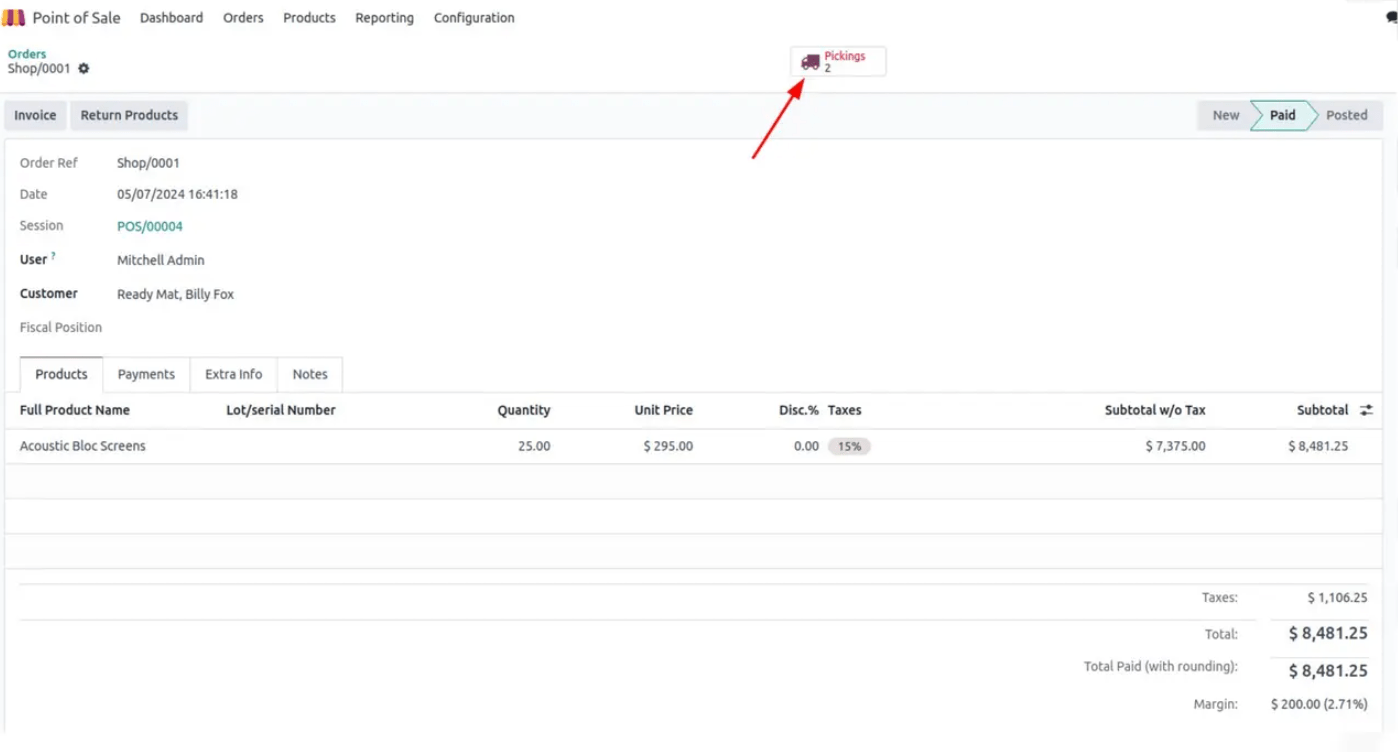Click the Shop/0001 breadcrumb title

pyautogui.click(x=39, y=69)
